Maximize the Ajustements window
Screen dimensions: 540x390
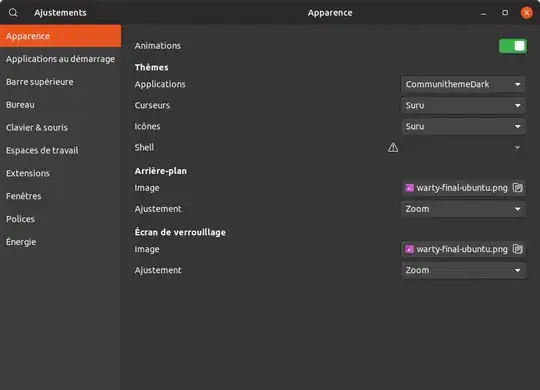click(505, 13)
